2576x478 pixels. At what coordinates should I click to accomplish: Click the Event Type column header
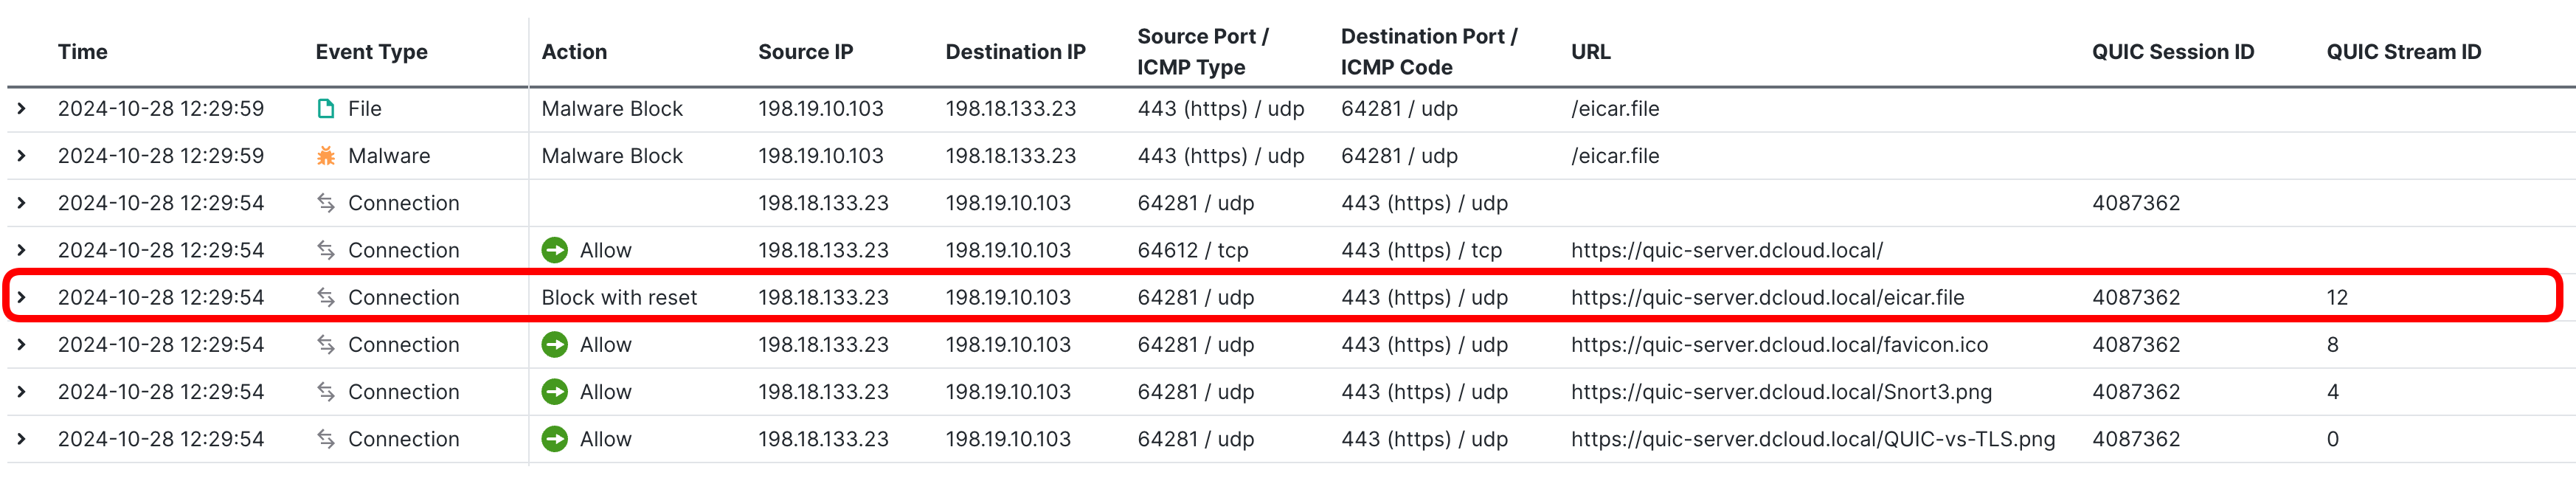coord(371,52)
